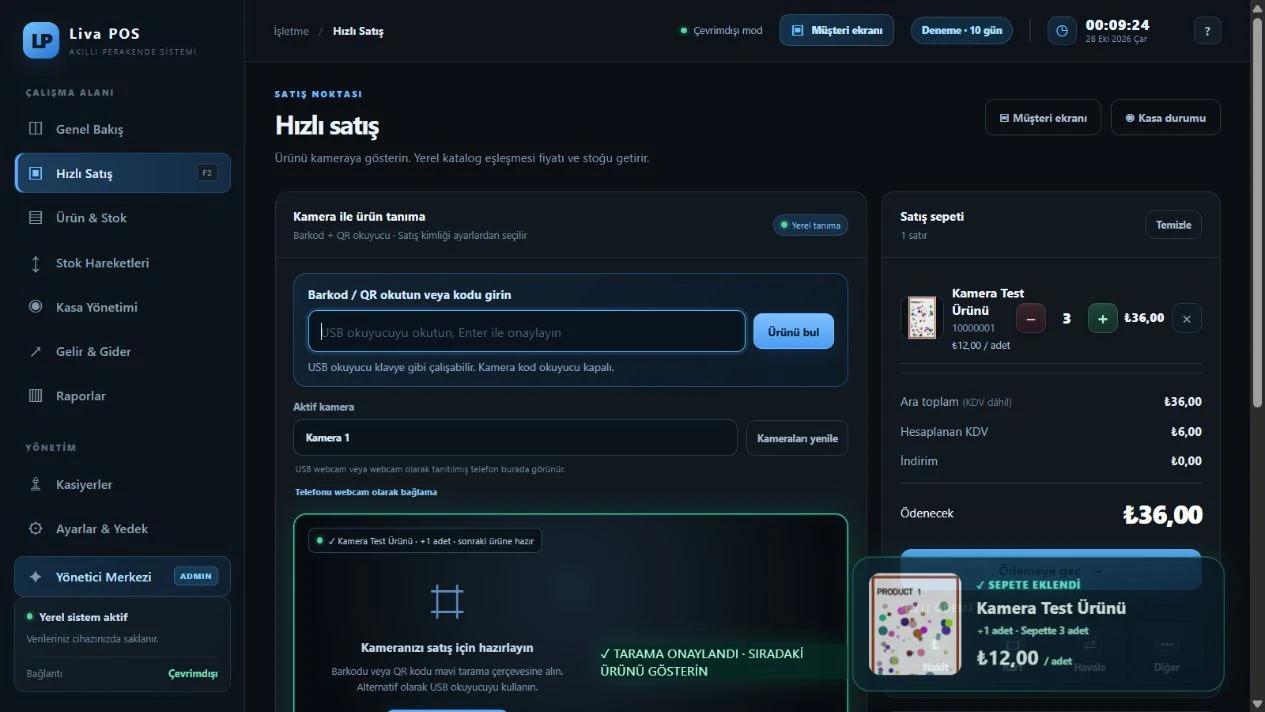
Task: Click the Yerel tanıma status badge
Action: click(810, 225)
